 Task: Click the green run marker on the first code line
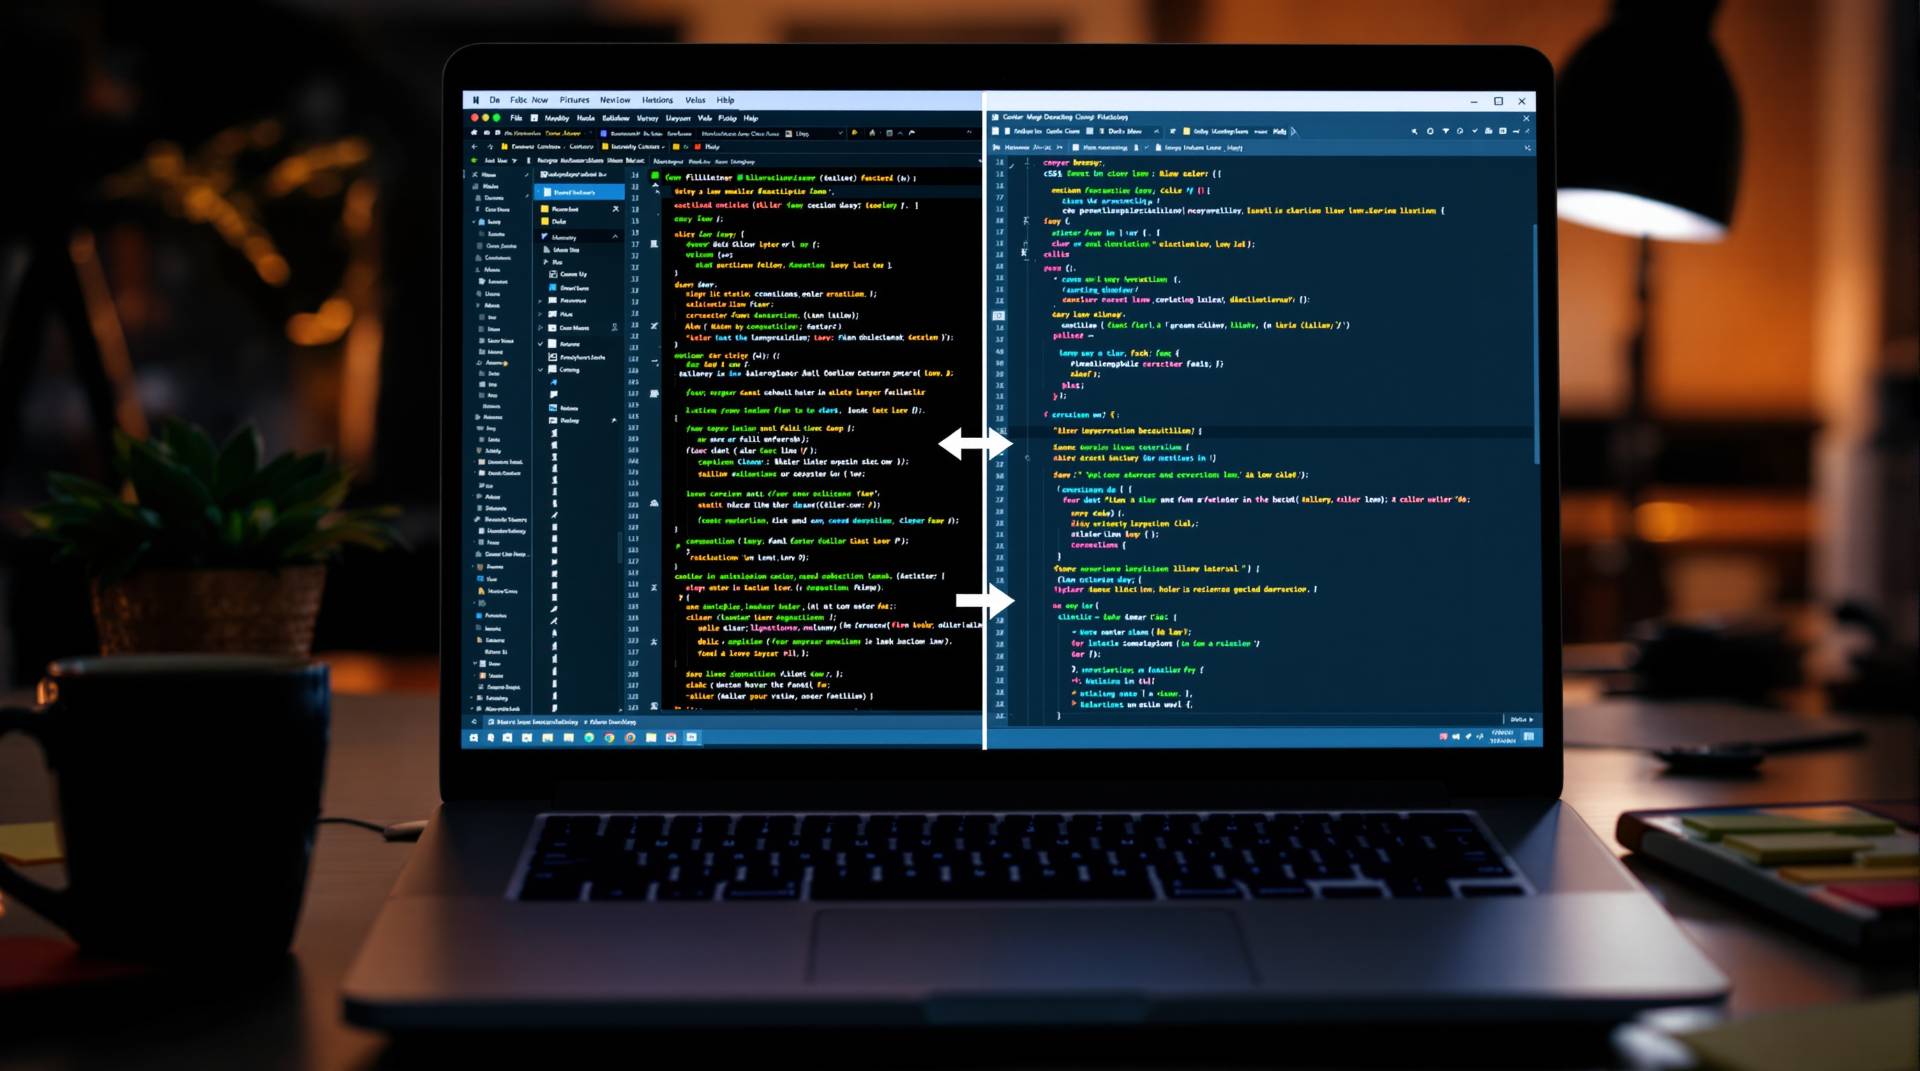[655, 176]
